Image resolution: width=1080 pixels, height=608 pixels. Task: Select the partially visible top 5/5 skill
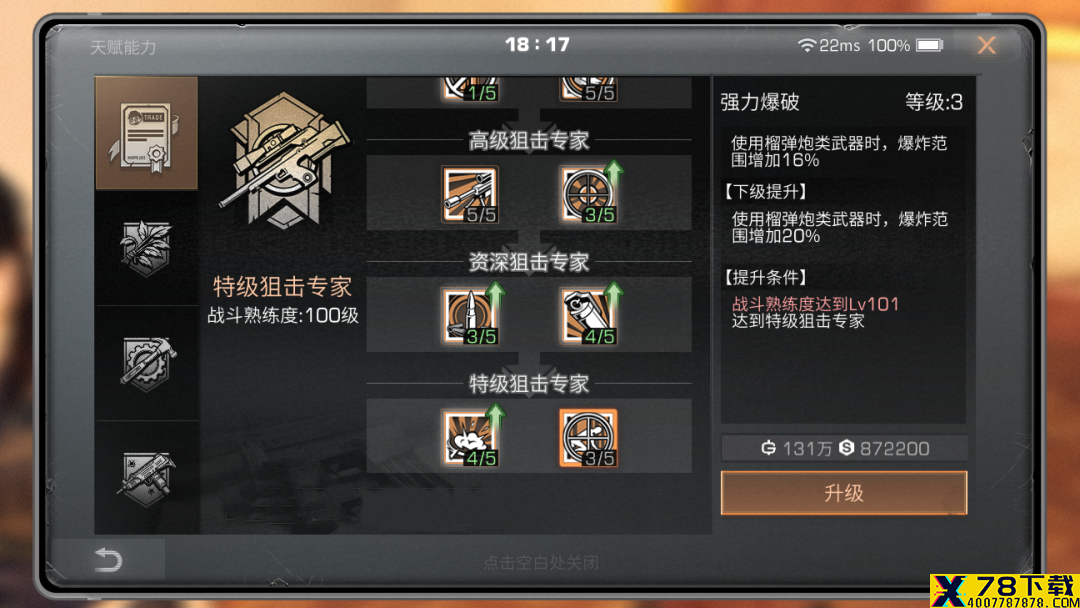(589, 90)
